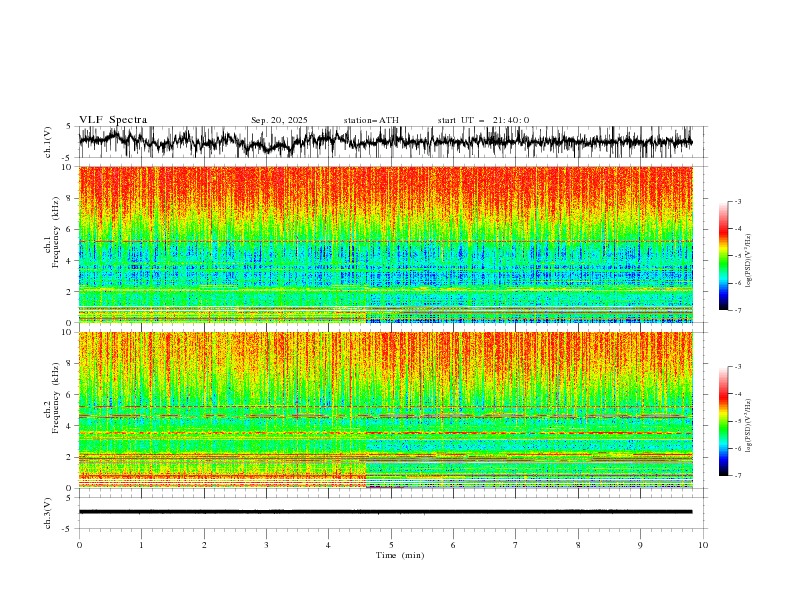Click the "5" tick on ch.1(V) axis
Image resolution: width=792 pixels, height=612 pixels.
pyautogui.click(x=68, y=127)
